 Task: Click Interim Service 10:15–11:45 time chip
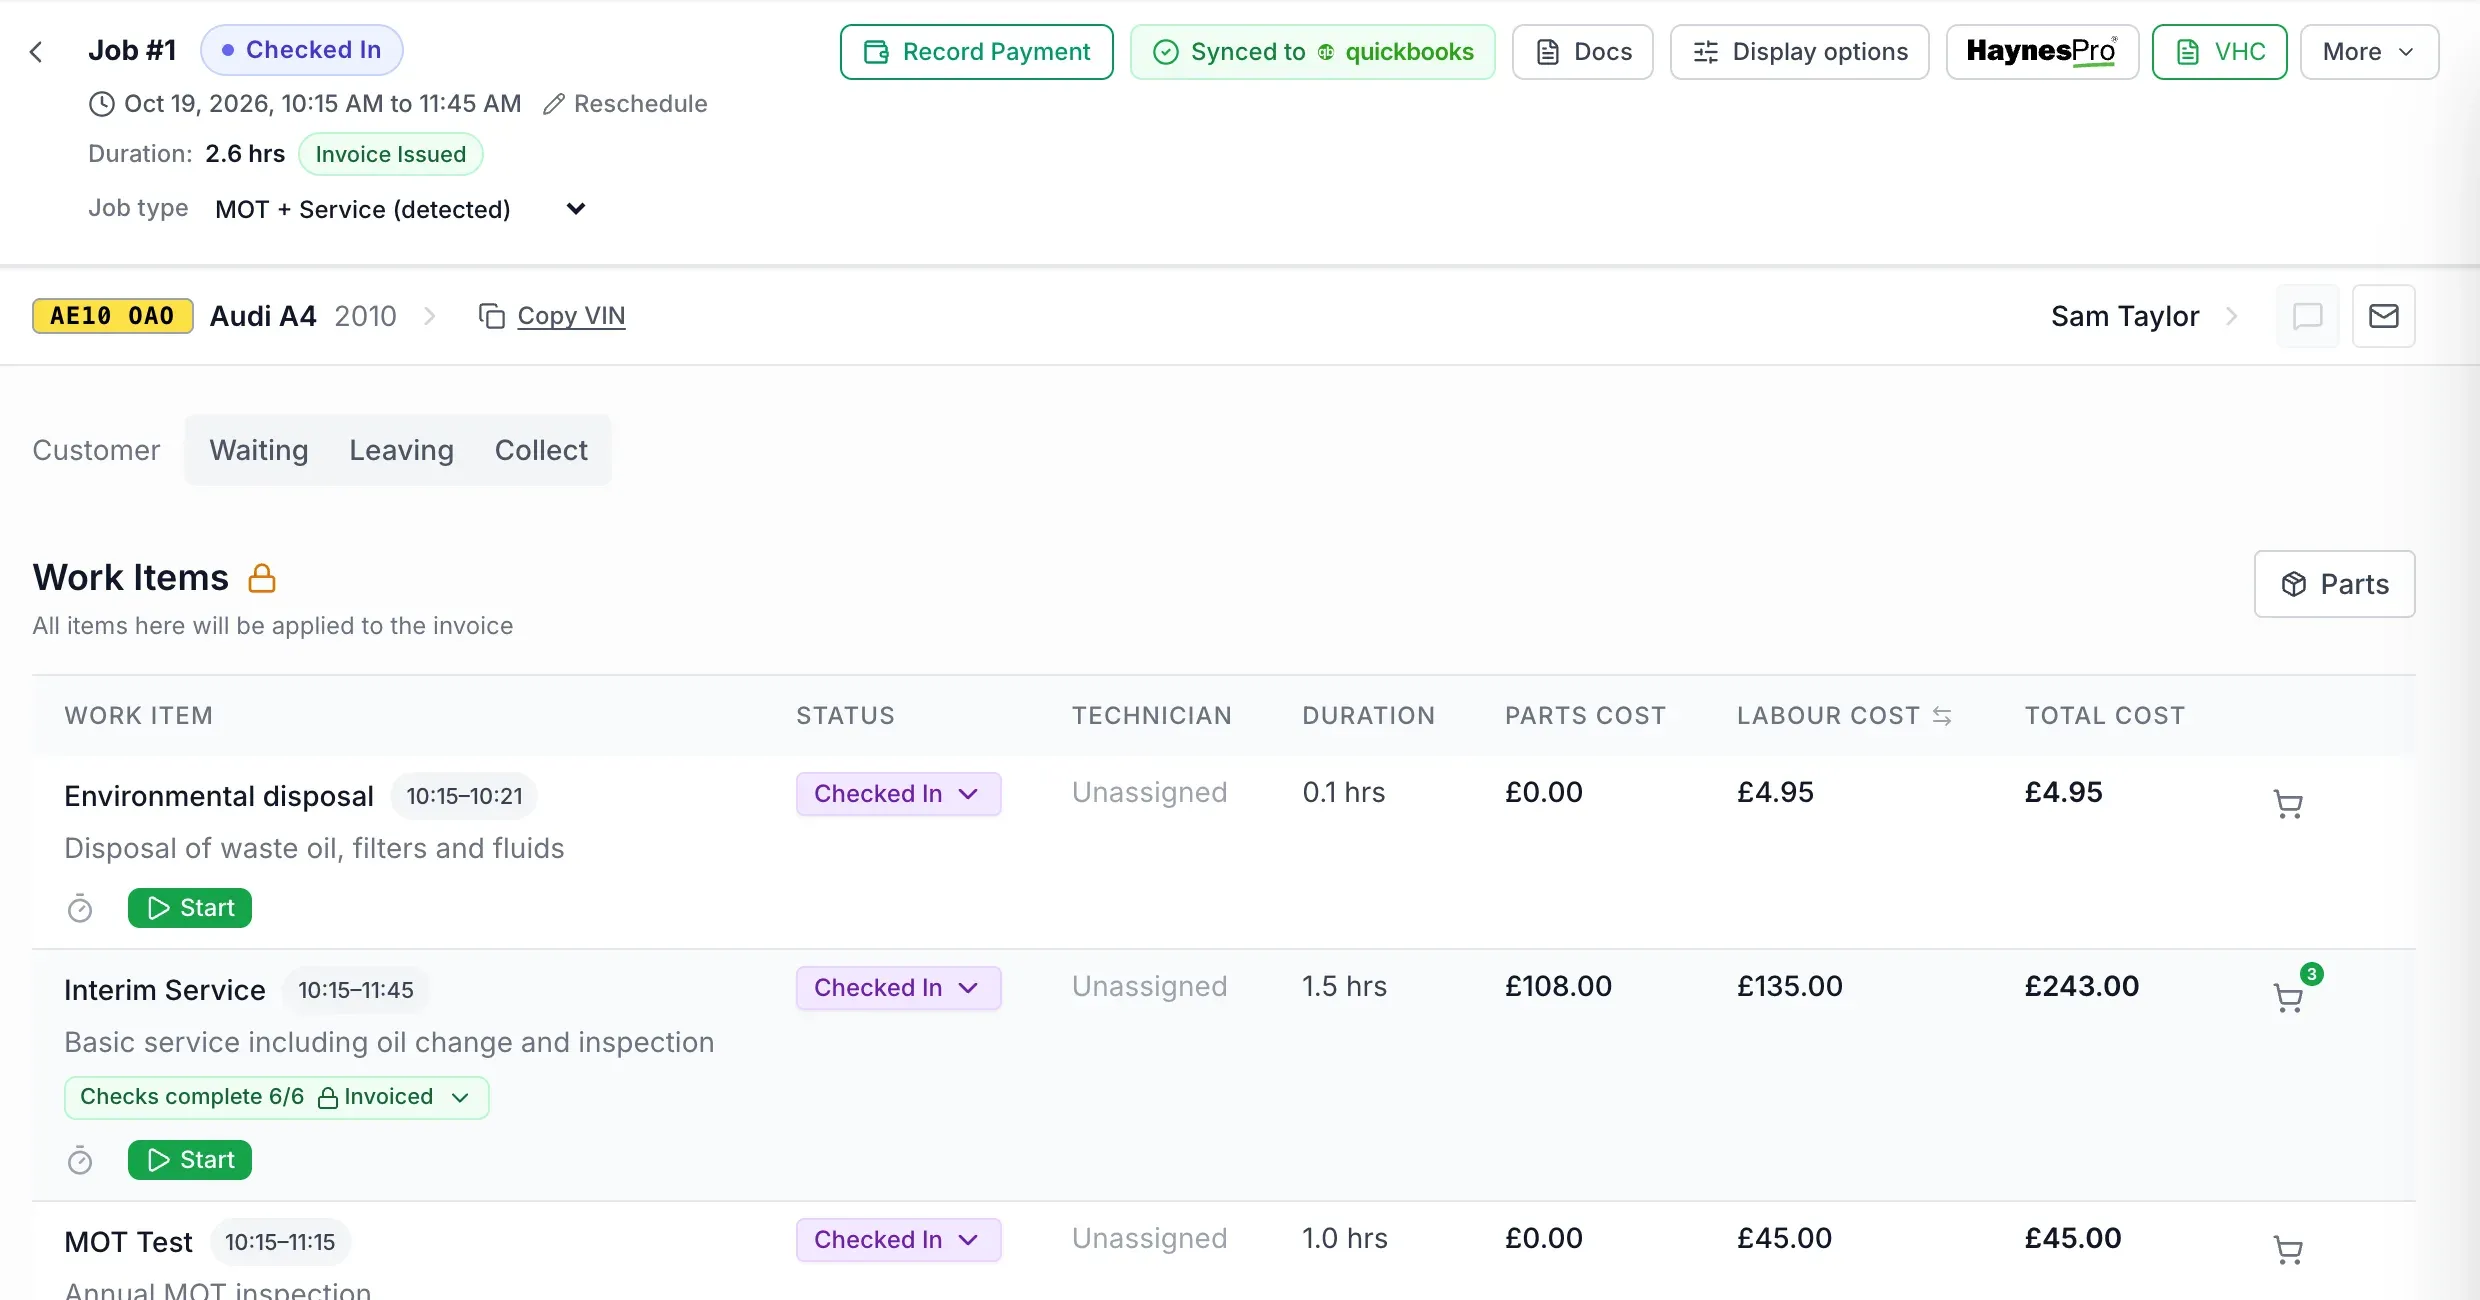coord(355,990)
